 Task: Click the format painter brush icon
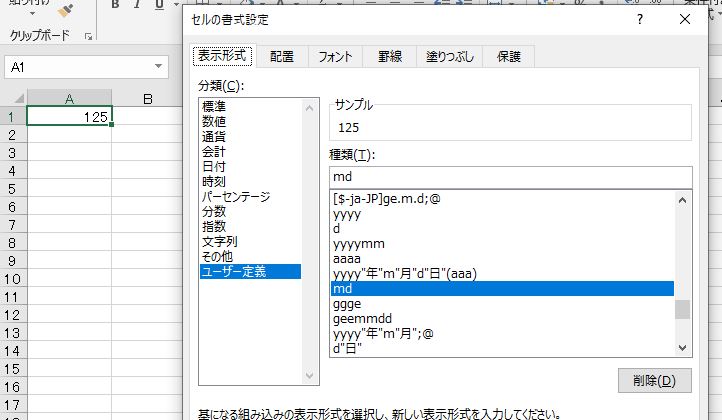pyautogui.click(x=65, y=10)
